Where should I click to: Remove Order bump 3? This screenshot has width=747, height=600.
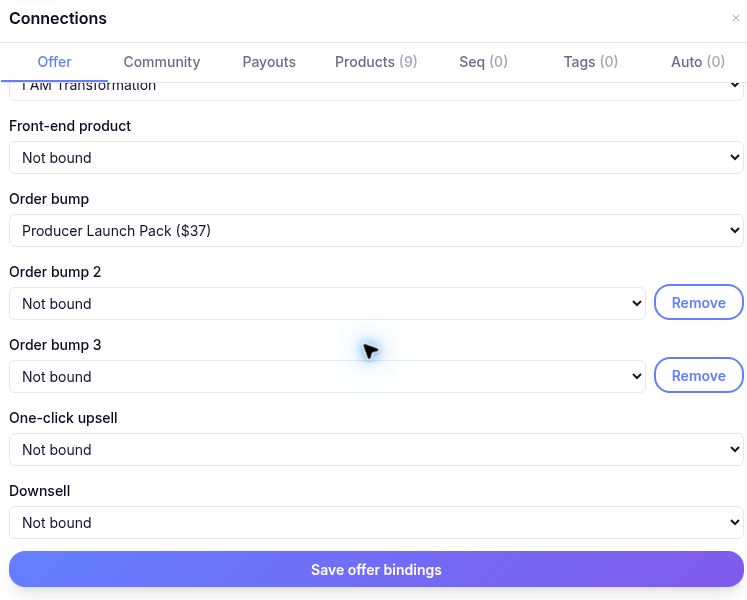click(x=698, y=375)
